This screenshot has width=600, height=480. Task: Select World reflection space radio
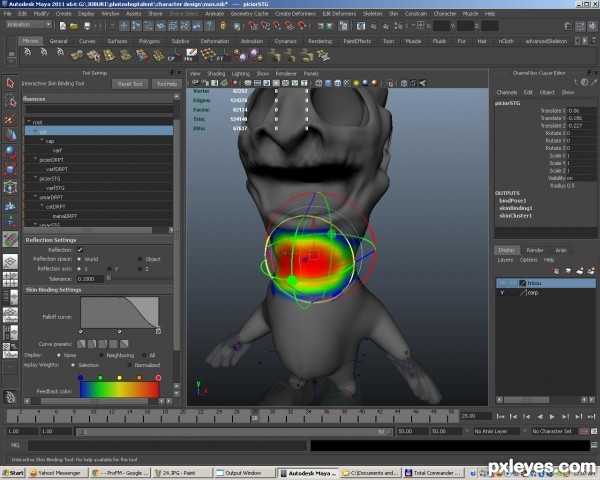click(x=79, y=259)
